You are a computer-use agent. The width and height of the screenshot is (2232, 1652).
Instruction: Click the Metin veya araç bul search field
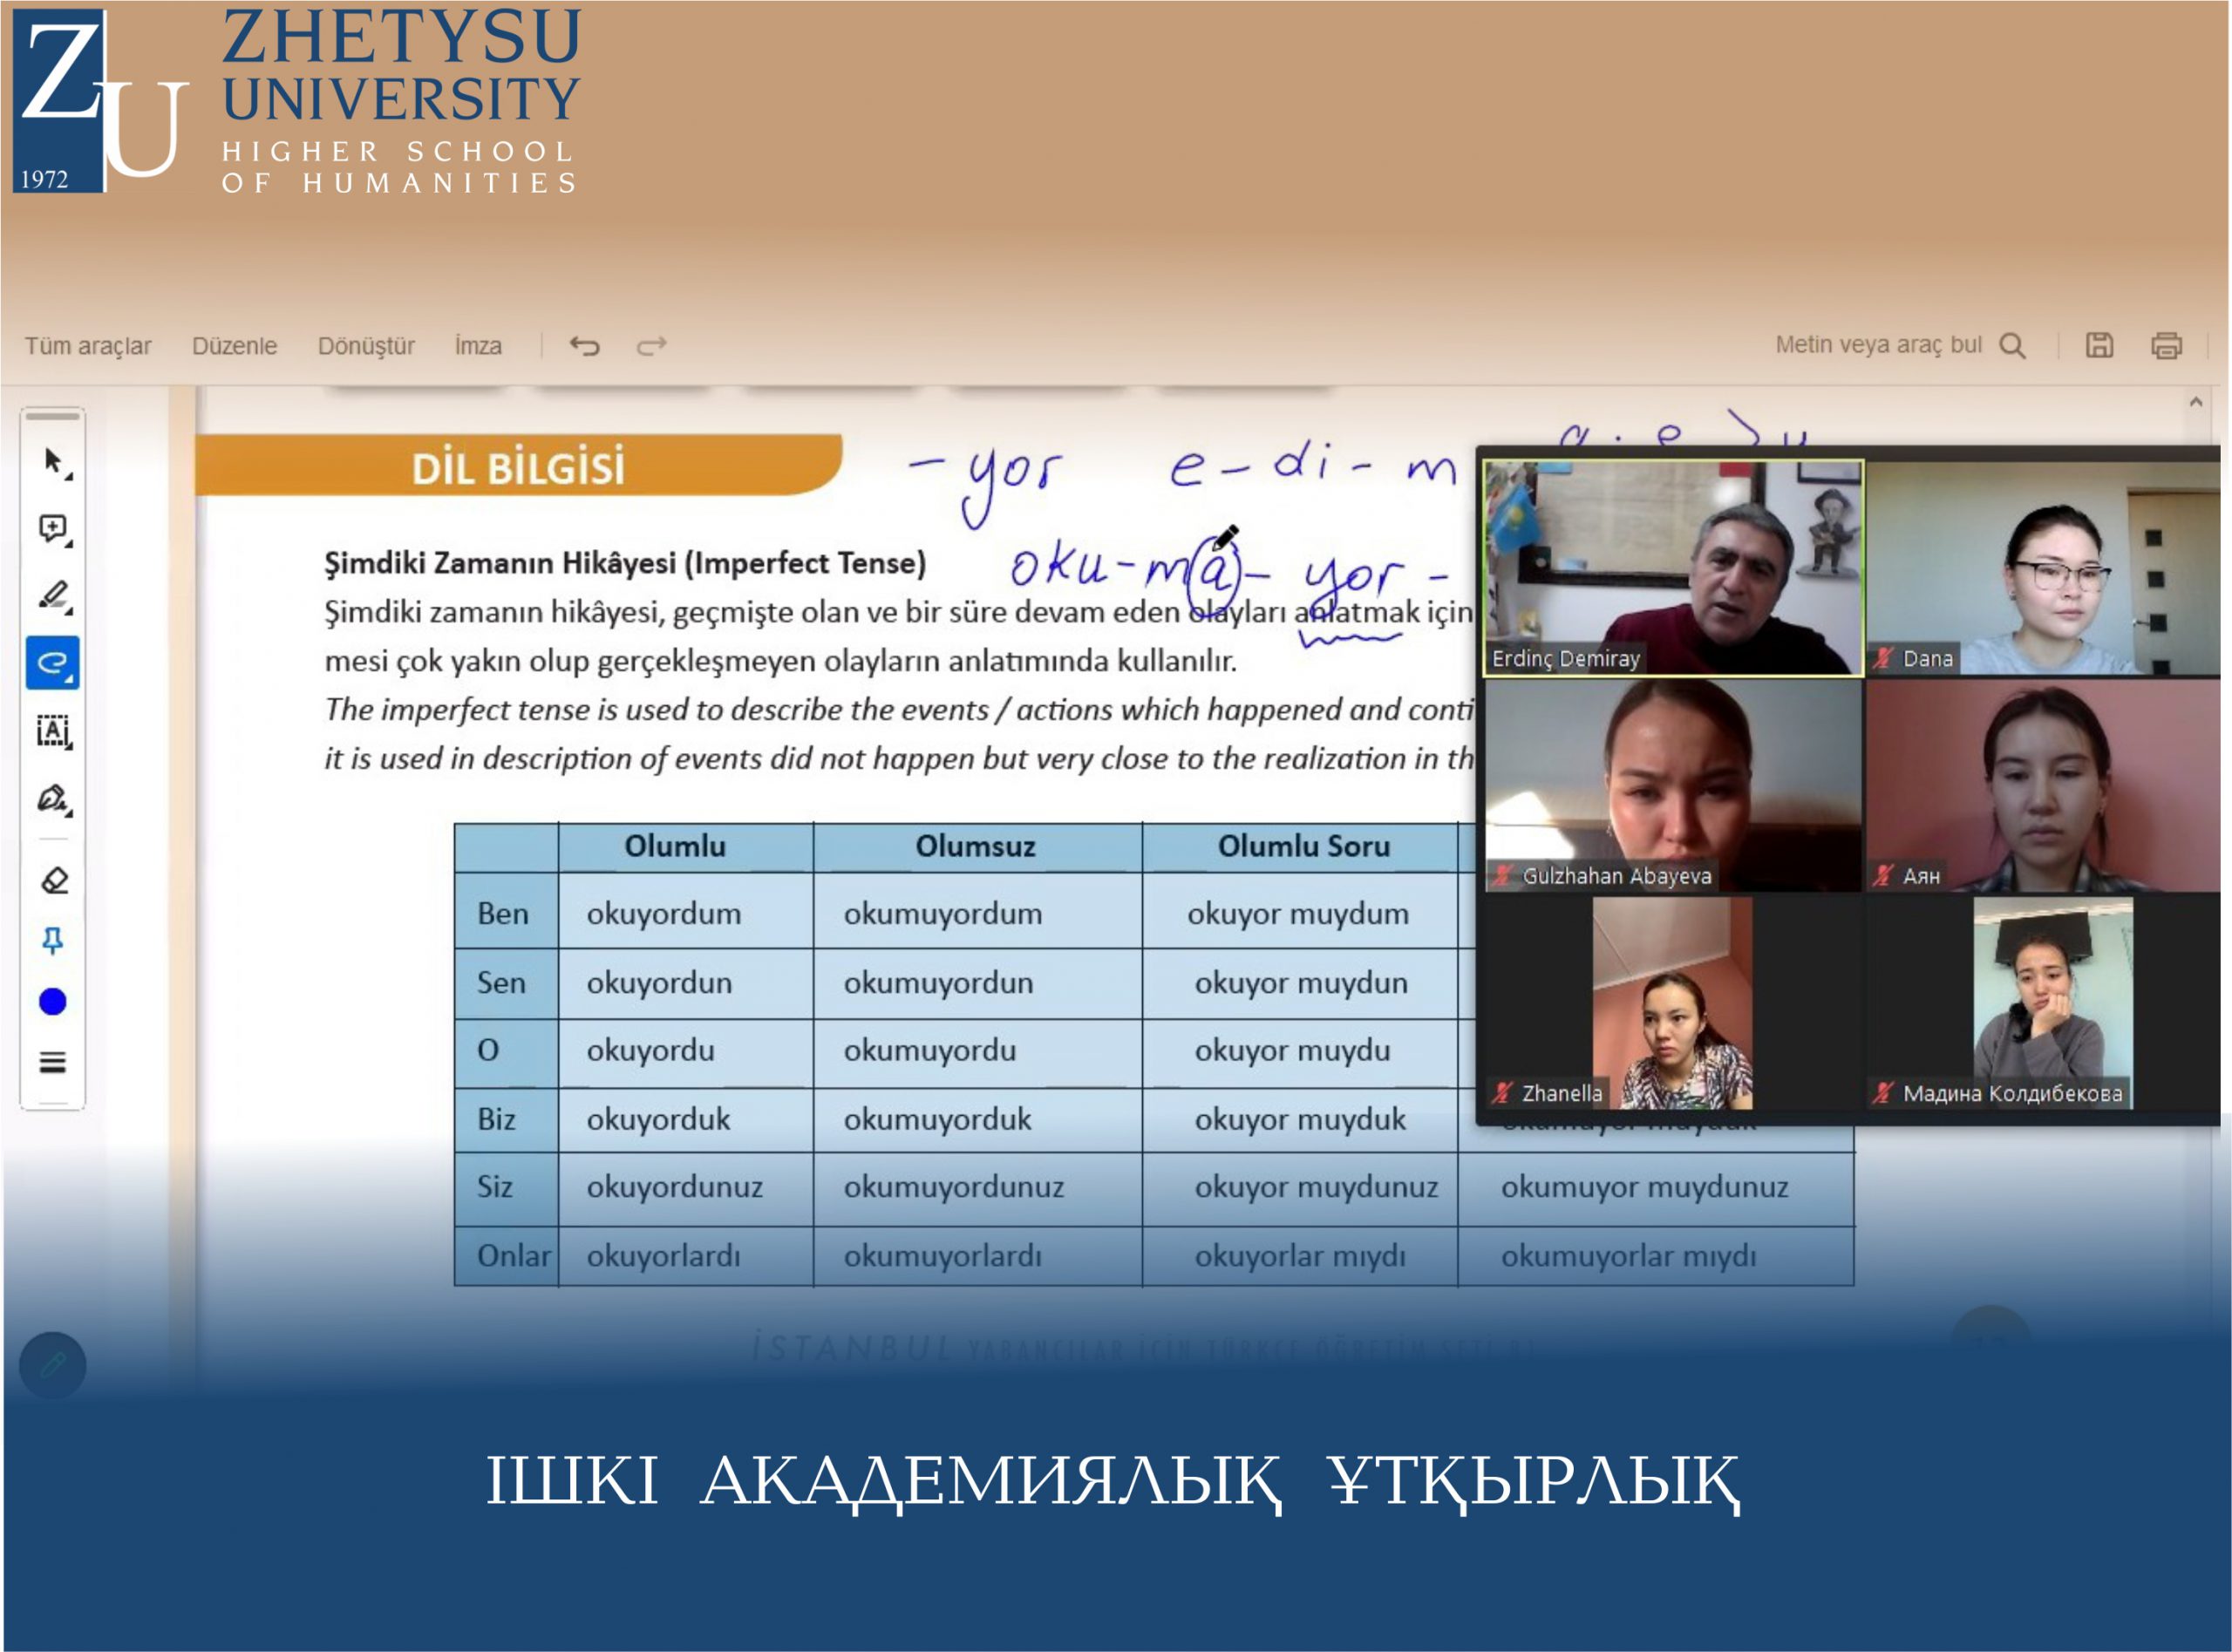click(x=1878, y=345)
